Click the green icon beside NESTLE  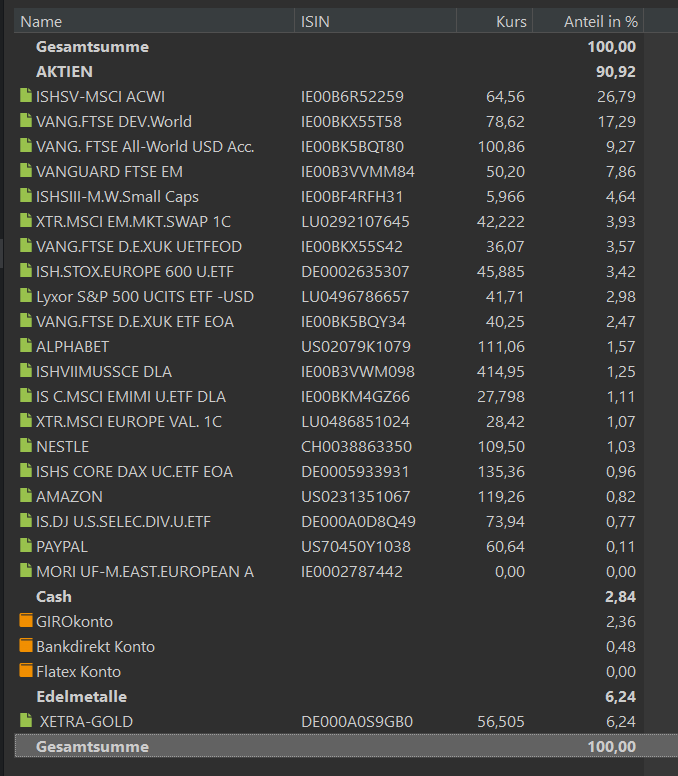click(x=26, y=445)
